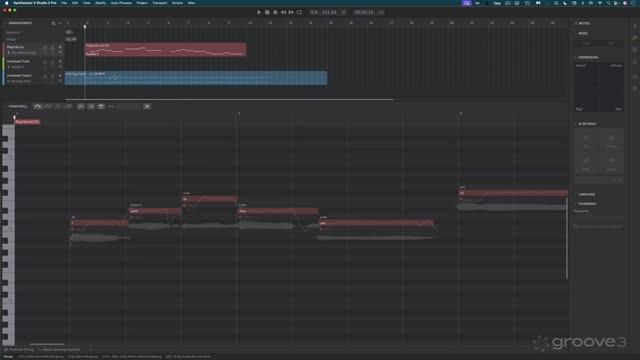Click the arrangement horizontal scrollbar
The height and width of the screenshot is (360, 640).
[x=229, y=99]
